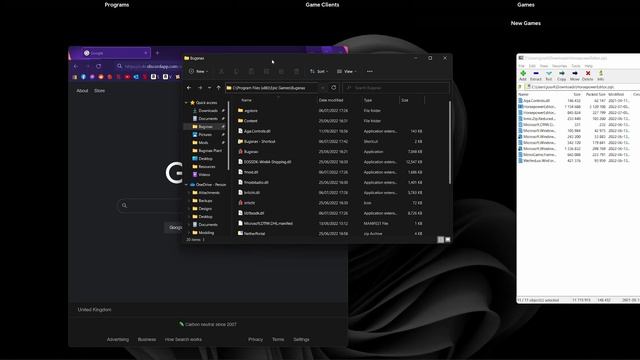This screenshot has height=360, width=640.
Task: Open the Sort dropdown in File Explorer
Action: 319,71
